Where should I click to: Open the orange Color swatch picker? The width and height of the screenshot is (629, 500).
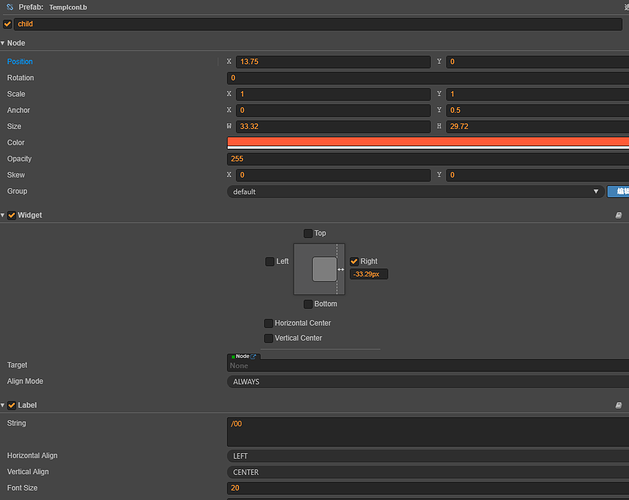click(x=428, y=143)
